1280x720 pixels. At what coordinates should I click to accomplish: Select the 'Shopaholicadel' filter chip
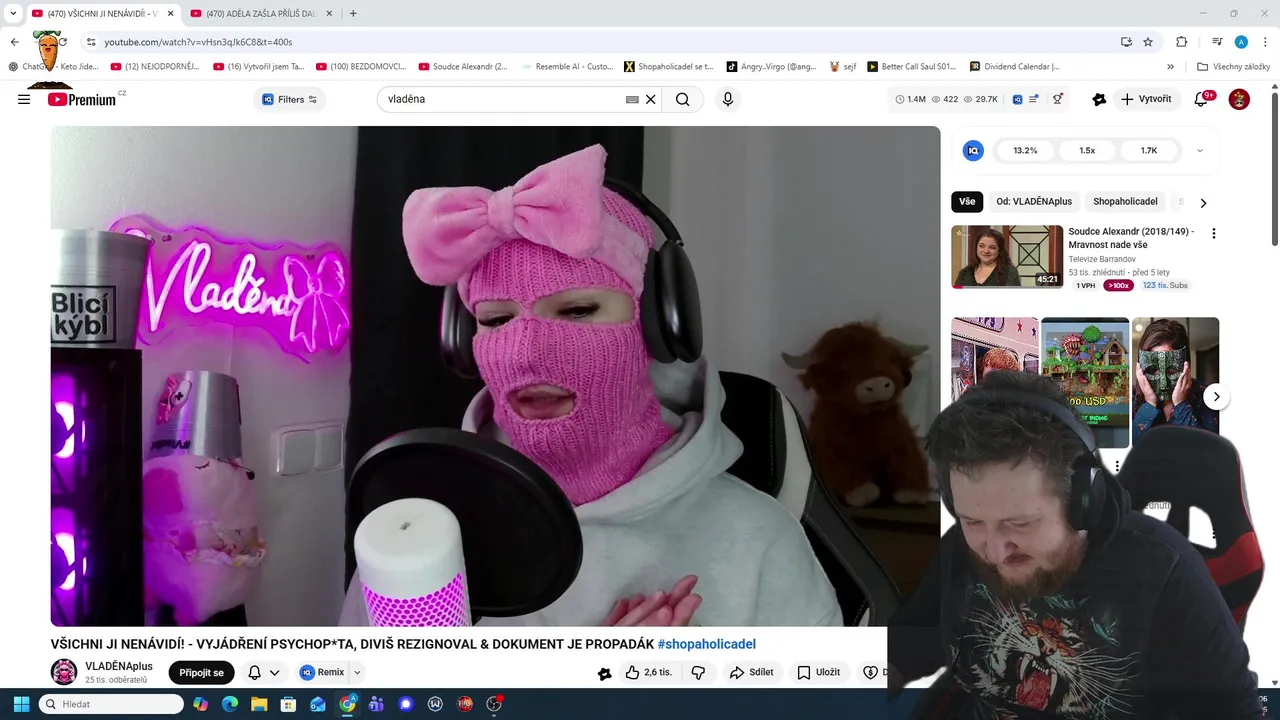[x=1125, y=201]
